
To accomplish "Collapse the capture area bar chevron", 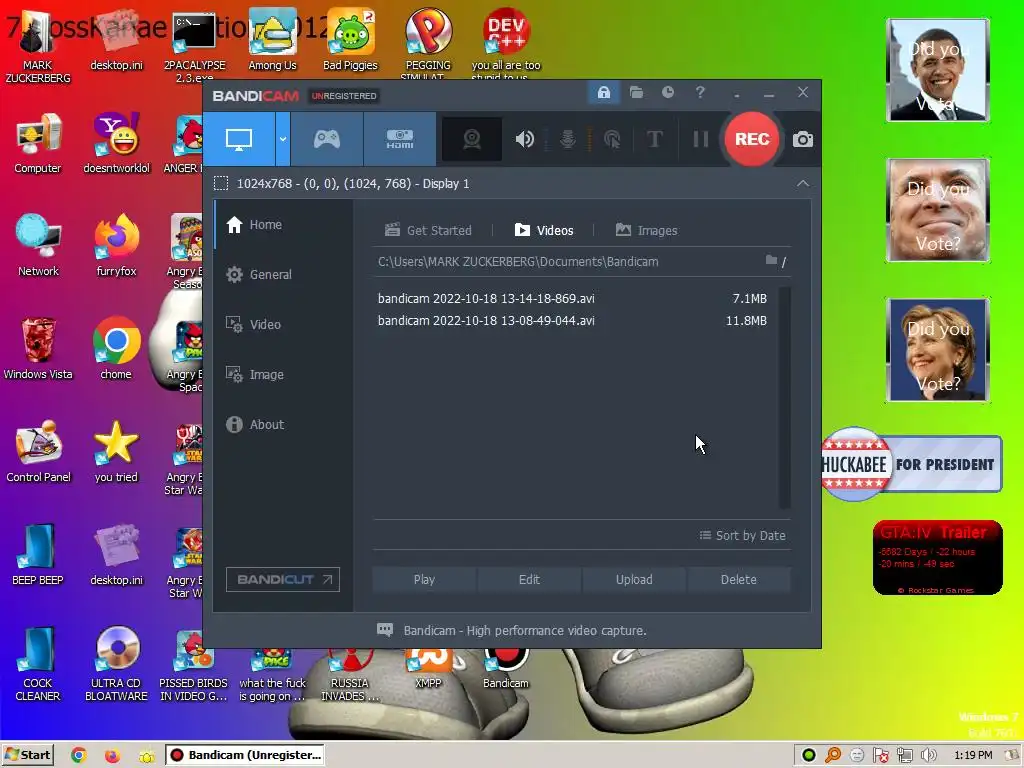I will coord(803,184).
